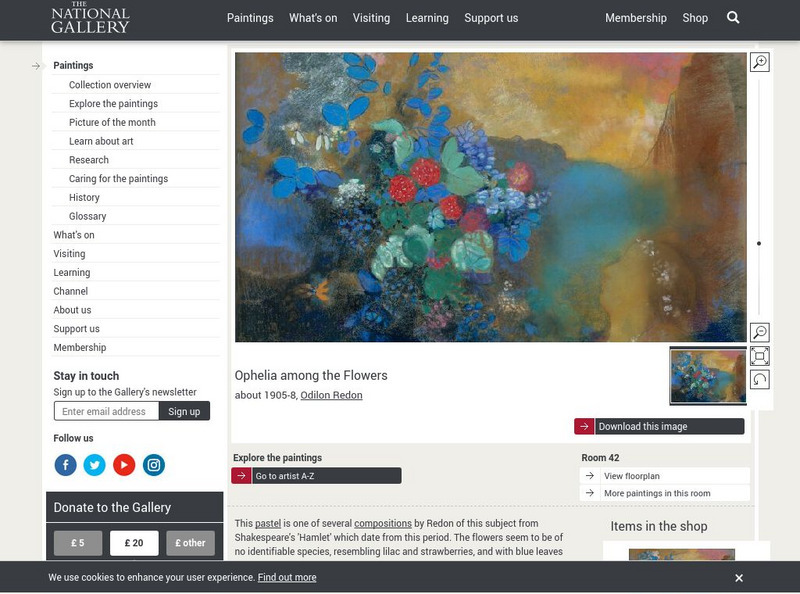This screenshot has width=800, height=594.
Task: Click the zoom slider handle dot
Action: coord(759,243)
